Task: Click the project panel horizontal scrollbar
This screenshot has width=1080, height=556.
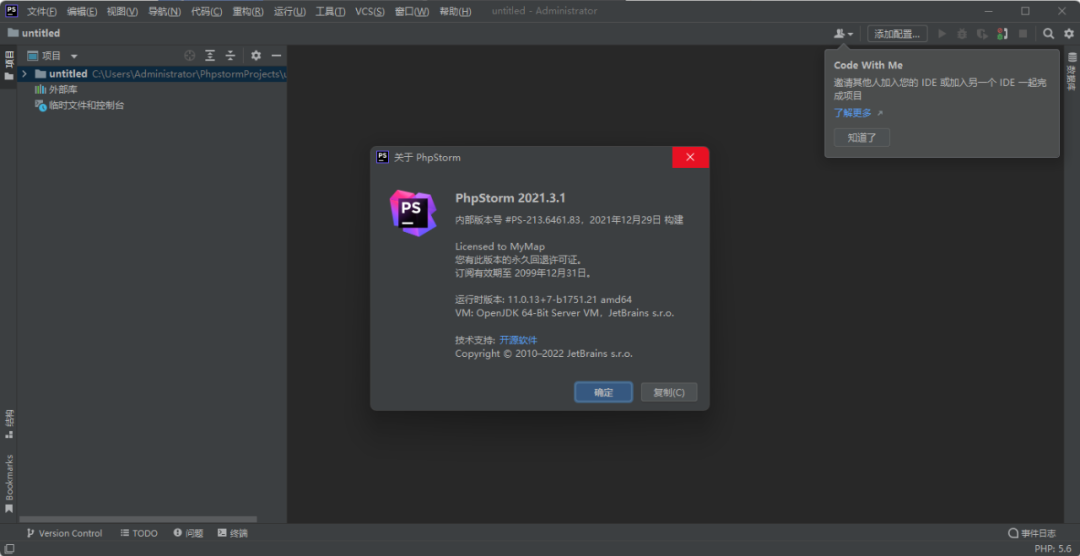Action: (x=138, y=519)
